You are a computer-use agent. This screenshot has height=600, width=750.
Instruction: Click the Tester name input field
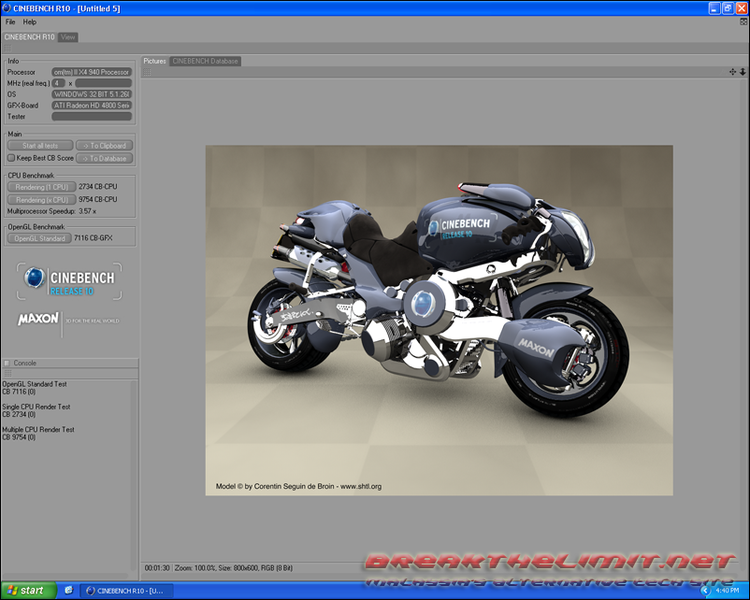pyautogui.click(x=91, y=116)
